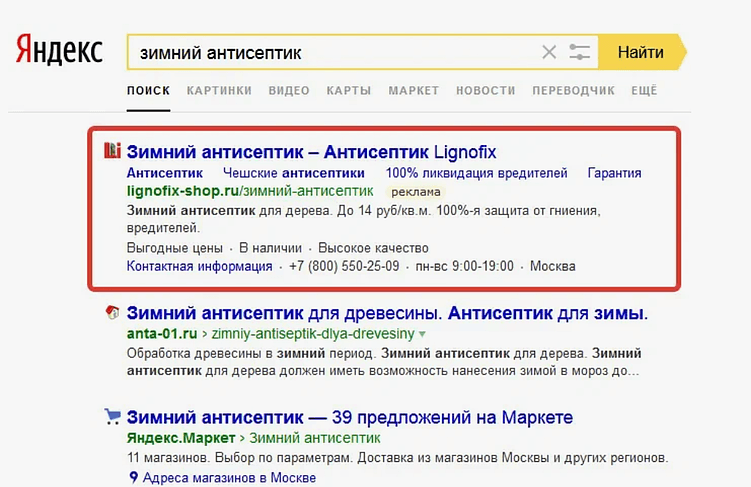The image size is (751, 487).
Task: Click the map pin icon near Адреса магазинов
Action: tap(134, 477)
